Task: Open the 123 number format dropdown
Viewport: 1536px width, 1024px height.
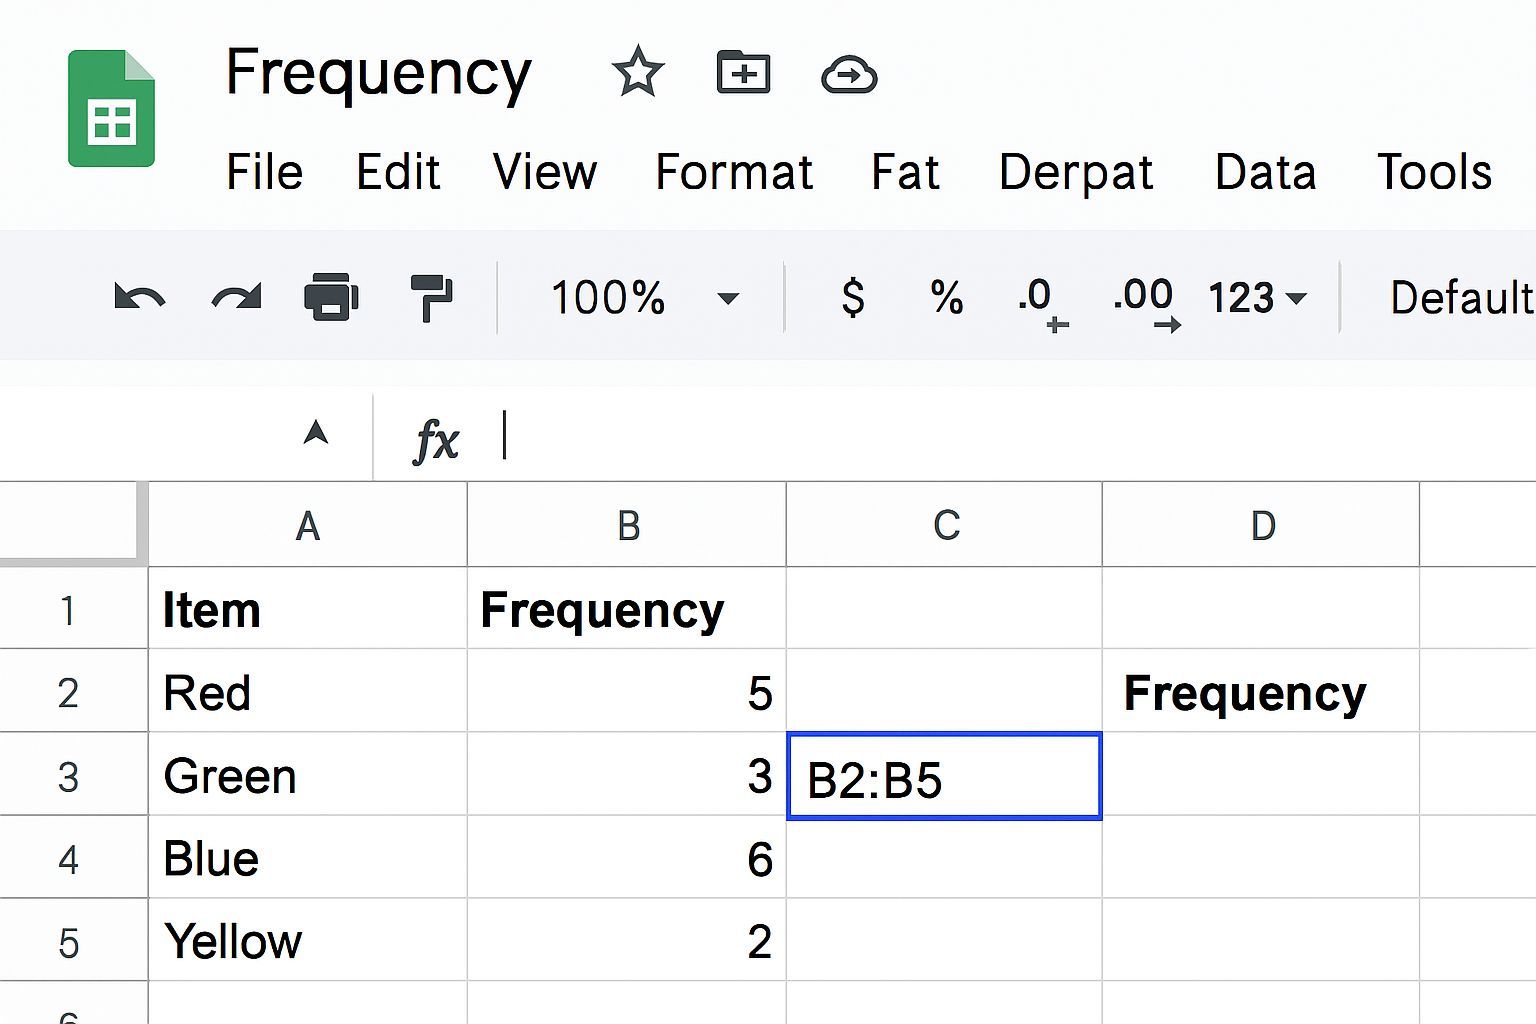Action: pos(1257,298)
